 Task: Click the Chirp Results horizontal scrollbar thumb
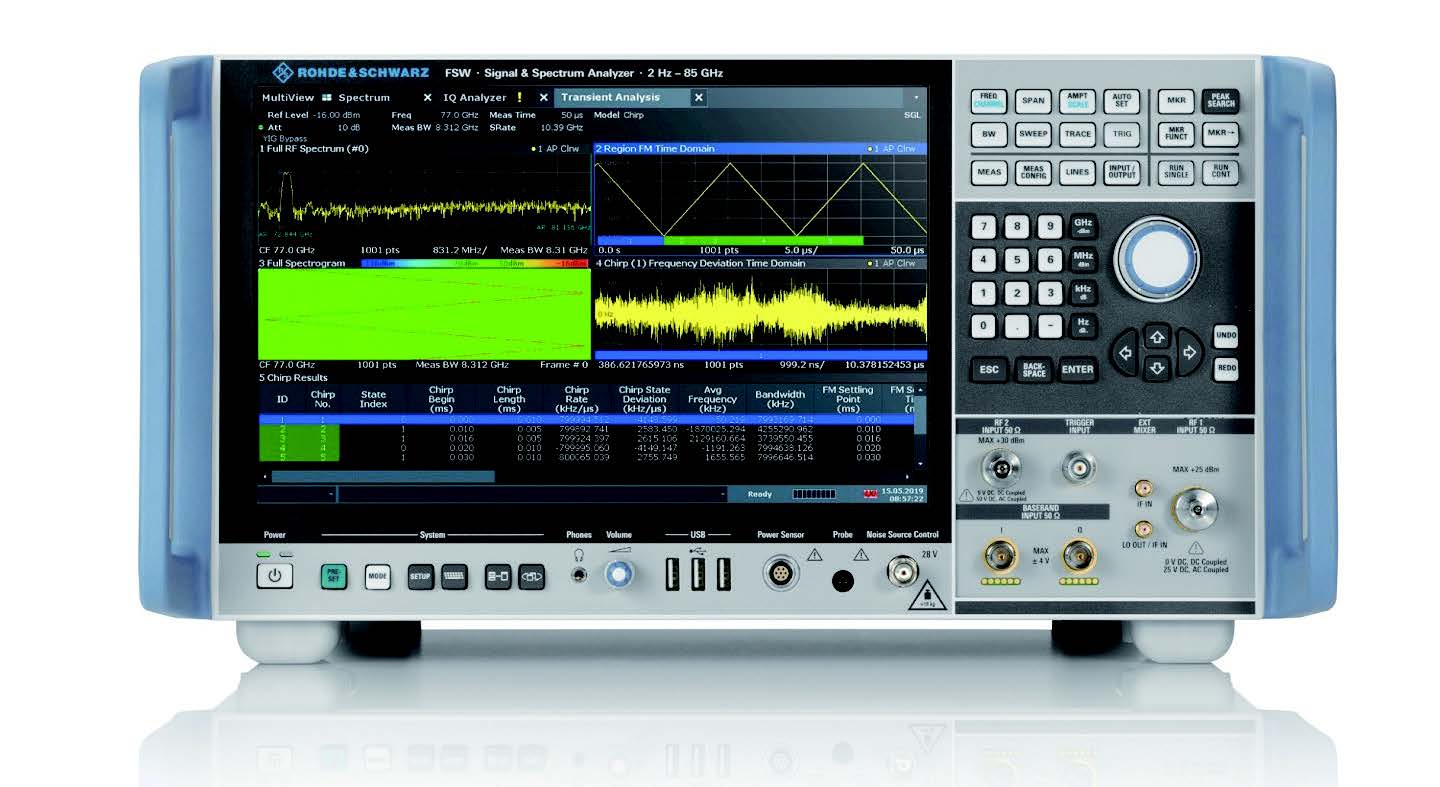coord(383,477)
